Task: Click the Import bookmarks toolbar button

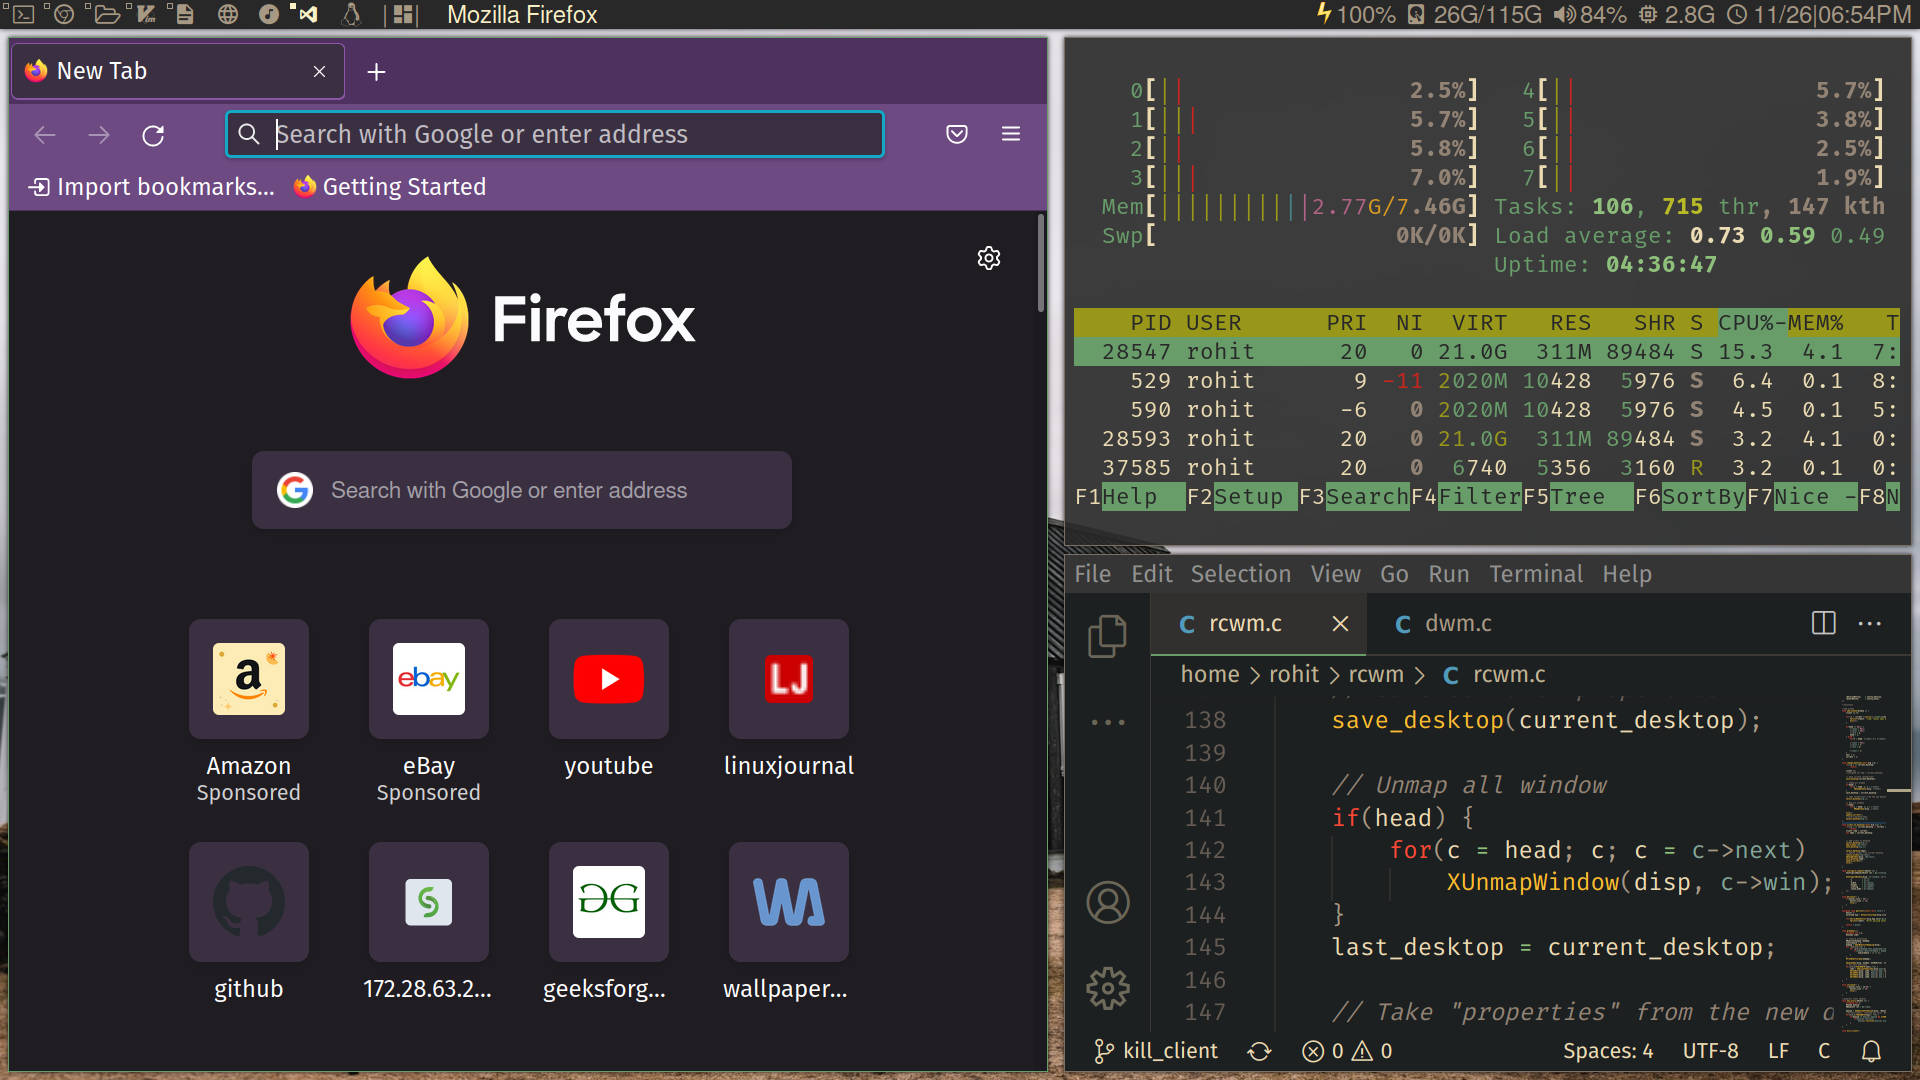Action: point(152,187)
